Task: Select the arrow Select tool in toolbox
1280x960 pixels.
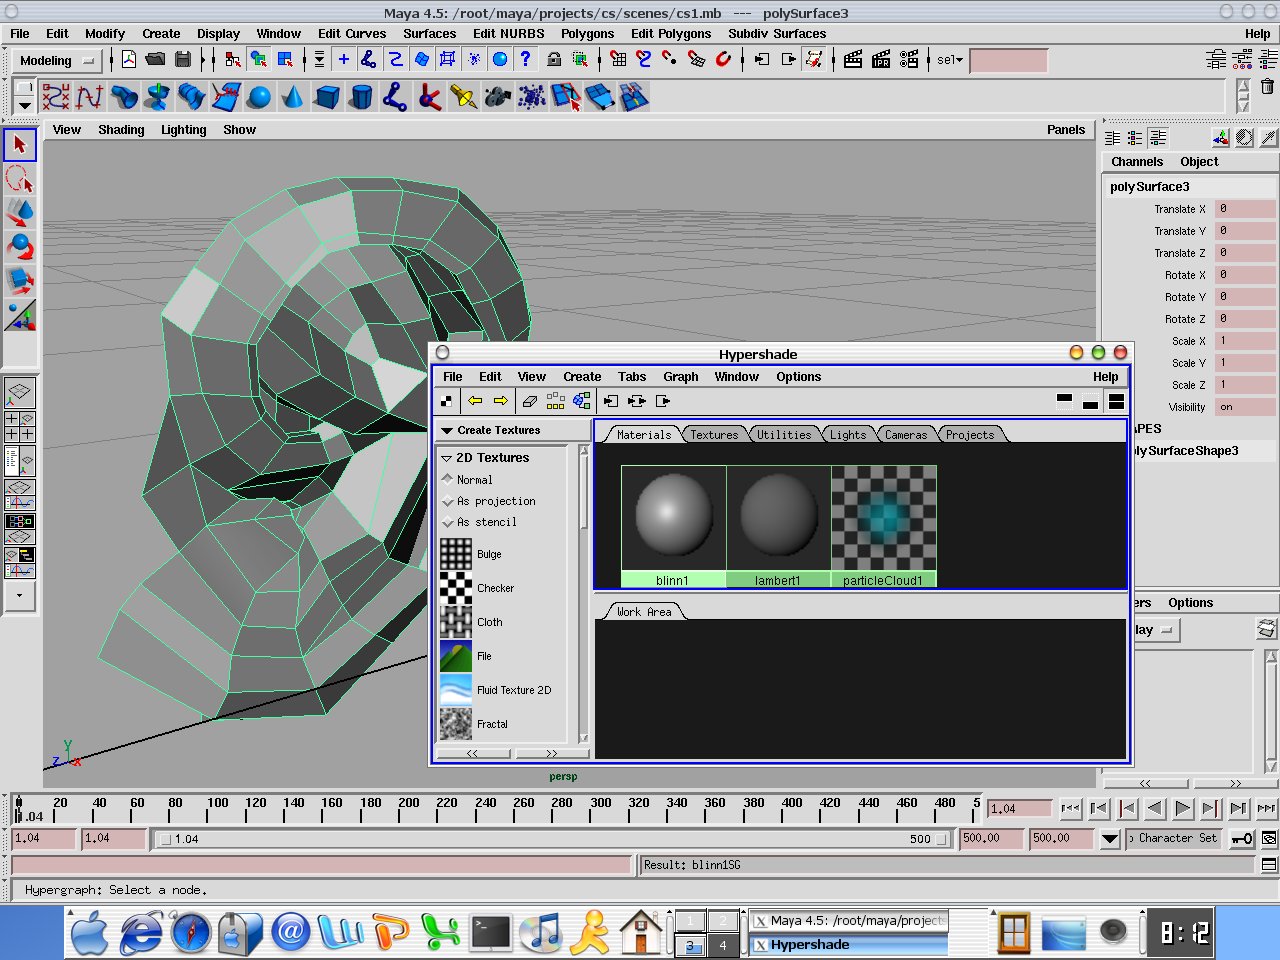Action: coord(20,145)
